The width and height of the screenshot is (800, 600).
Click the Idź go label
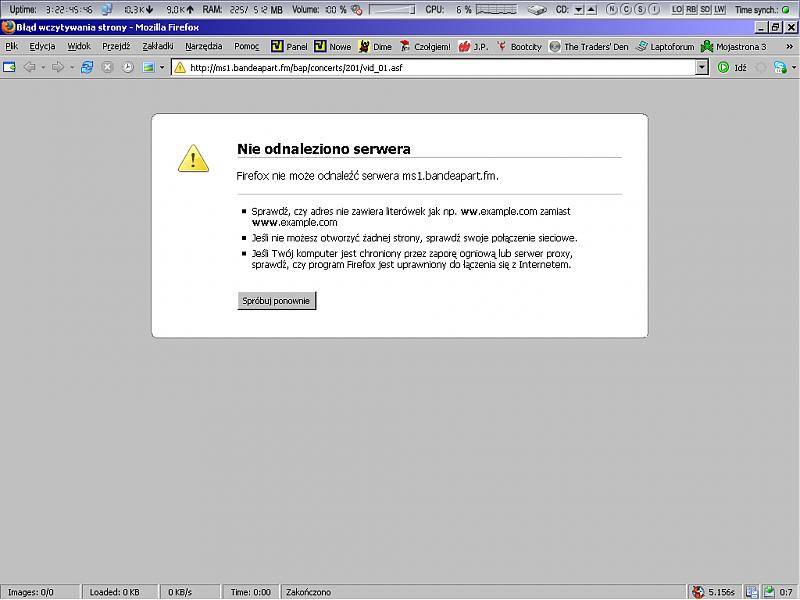(740, 67)
